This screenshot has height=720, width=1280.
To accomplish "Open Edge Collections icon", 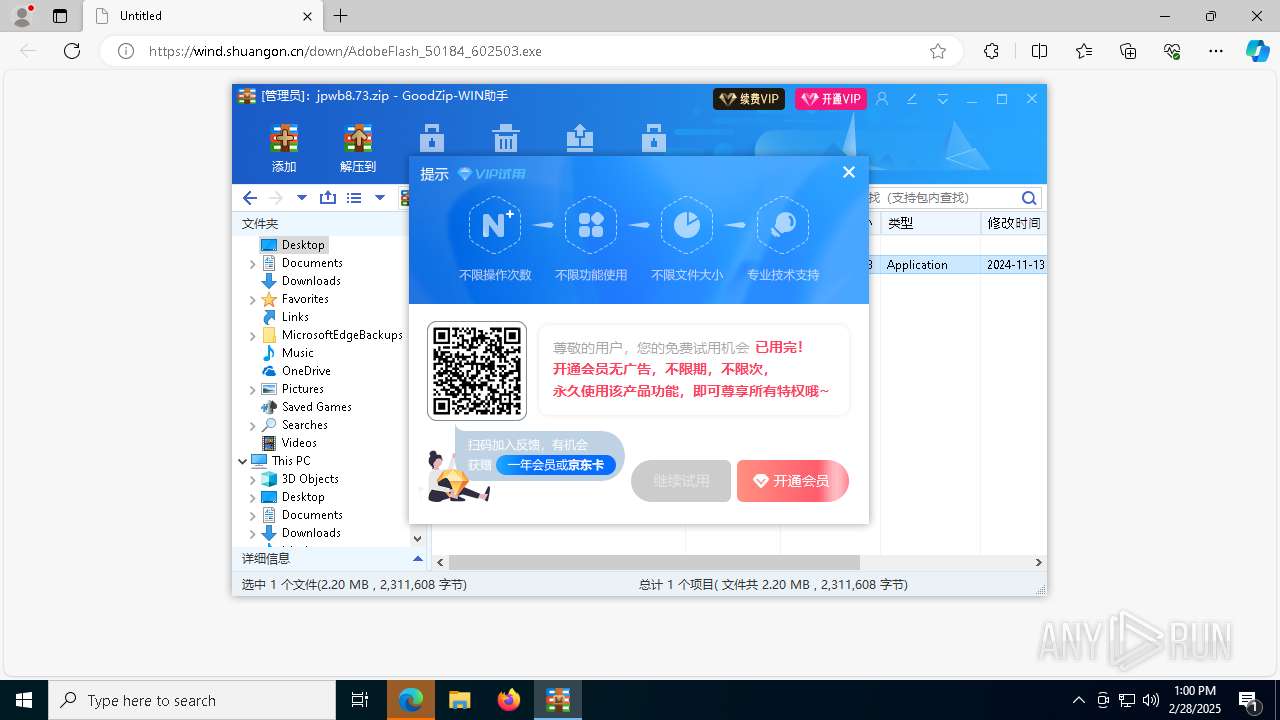I will tap(1128, 51).
